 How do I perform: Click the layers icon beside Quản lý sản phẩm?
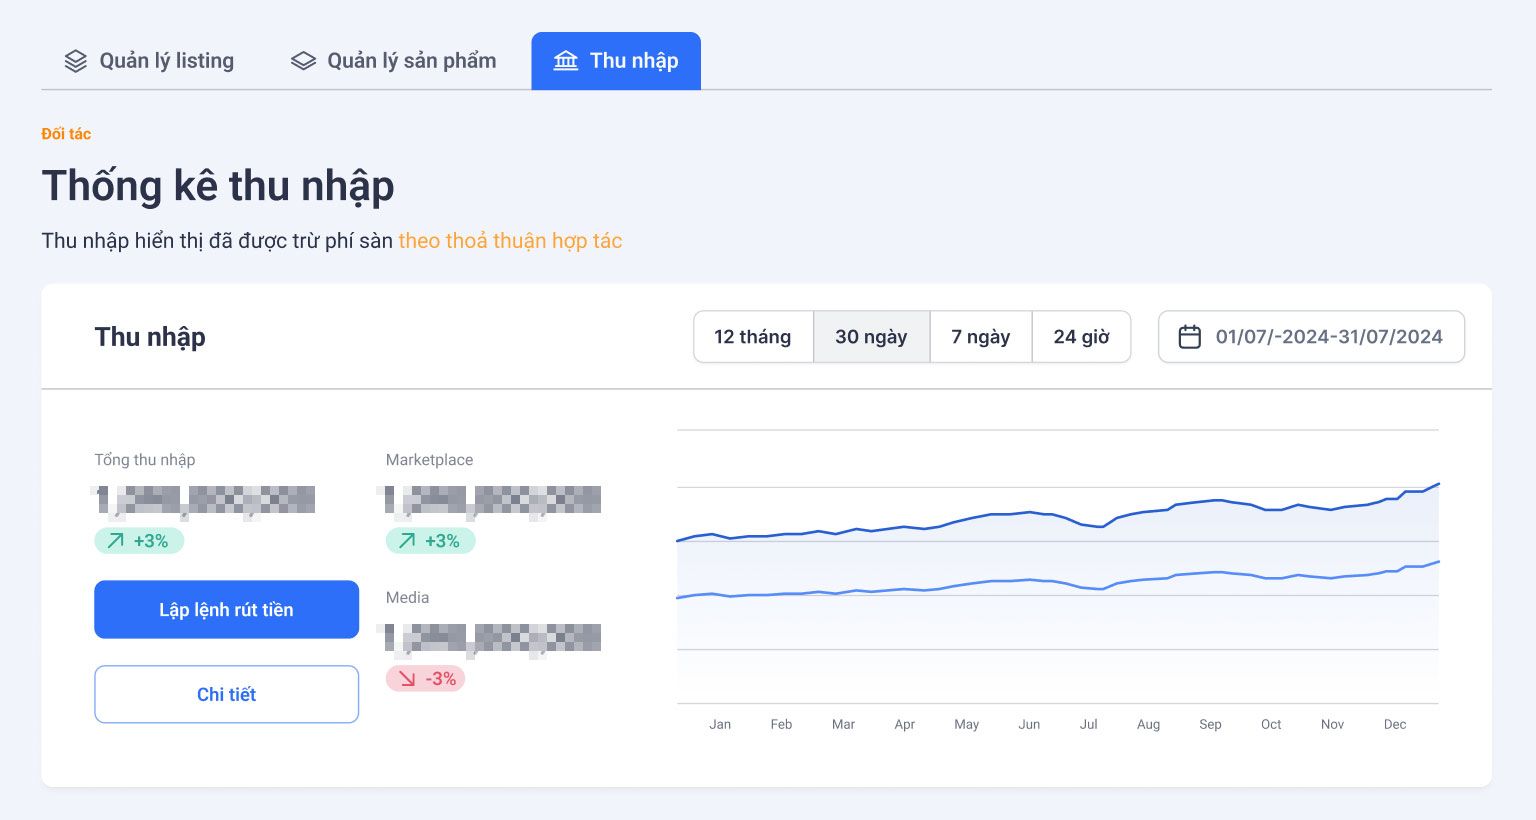pyautogui.click(x=303, y=61)
